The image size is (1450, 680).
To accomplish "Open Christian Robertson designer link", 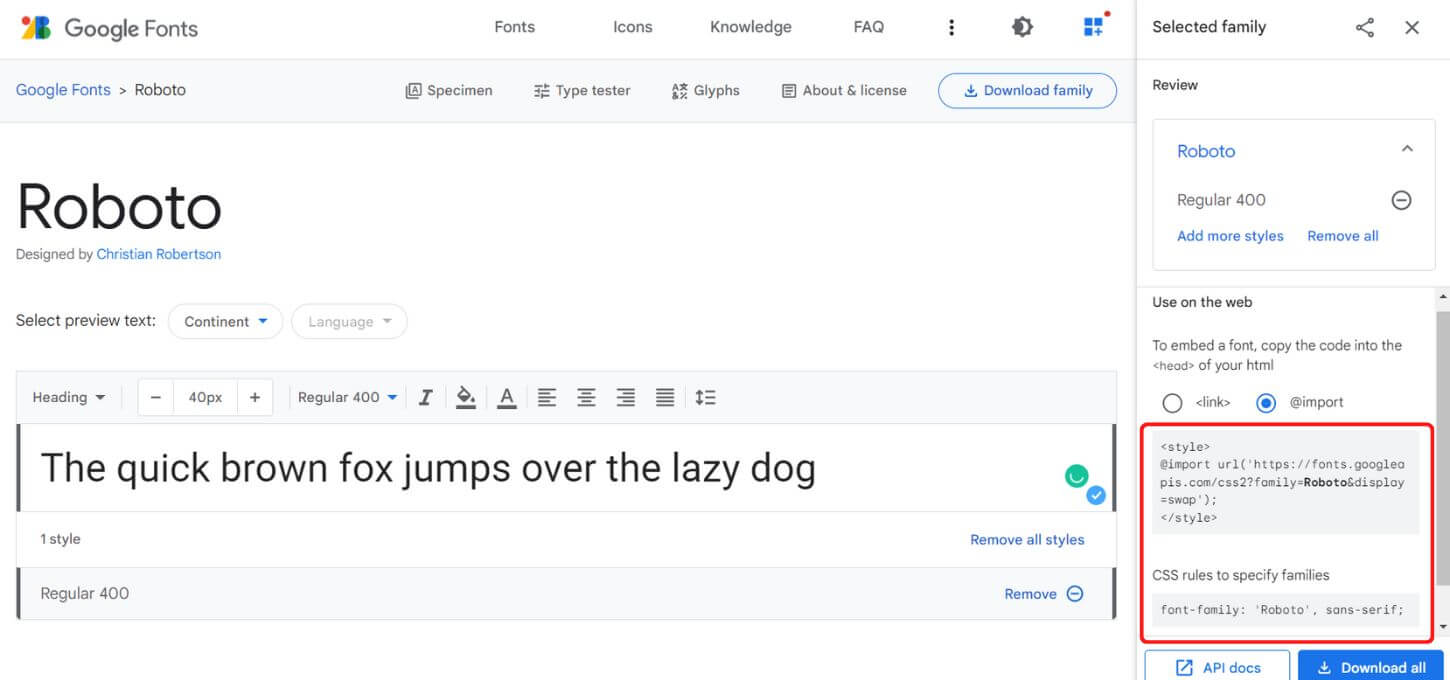I will (159, 254).
